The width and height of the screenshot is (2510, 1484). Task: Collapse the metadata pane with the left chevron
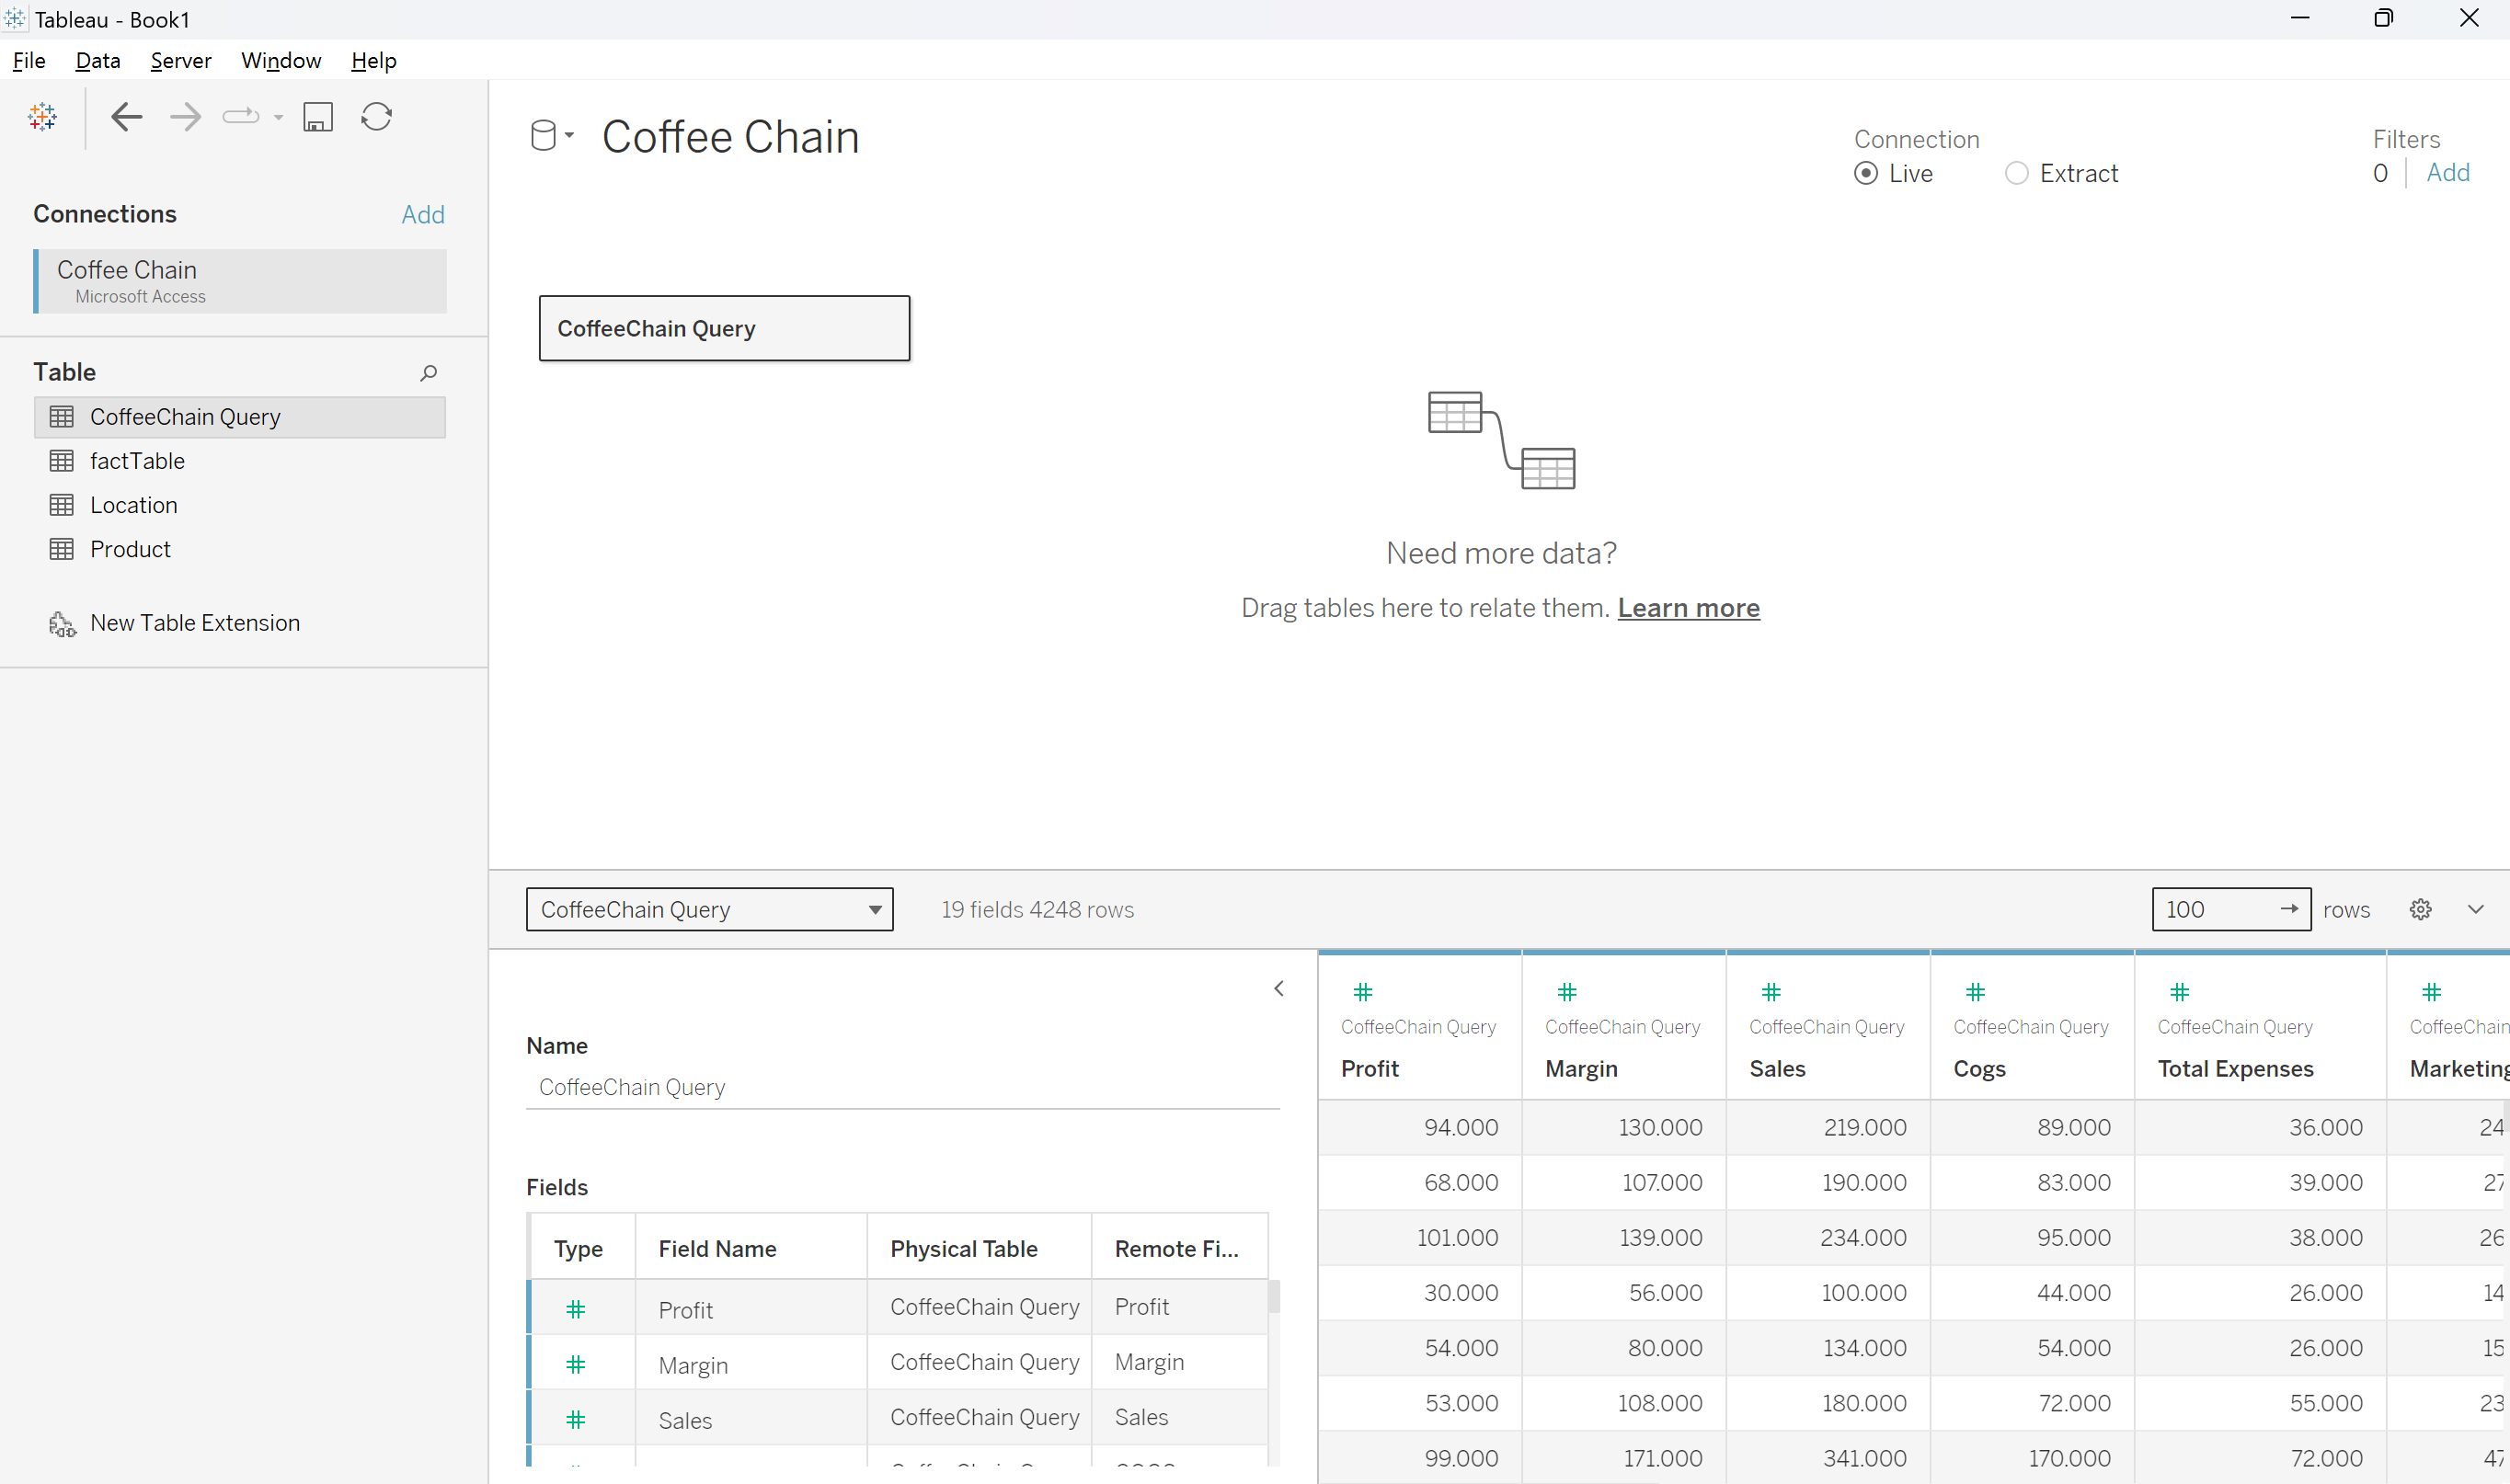[x=1279, y=988]
